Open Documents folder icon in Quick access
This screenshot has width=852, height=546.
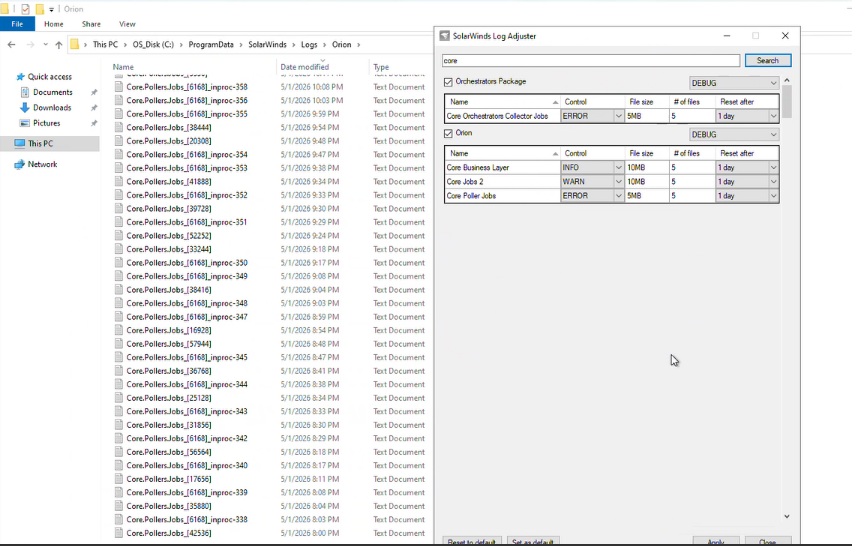(24, 92)
